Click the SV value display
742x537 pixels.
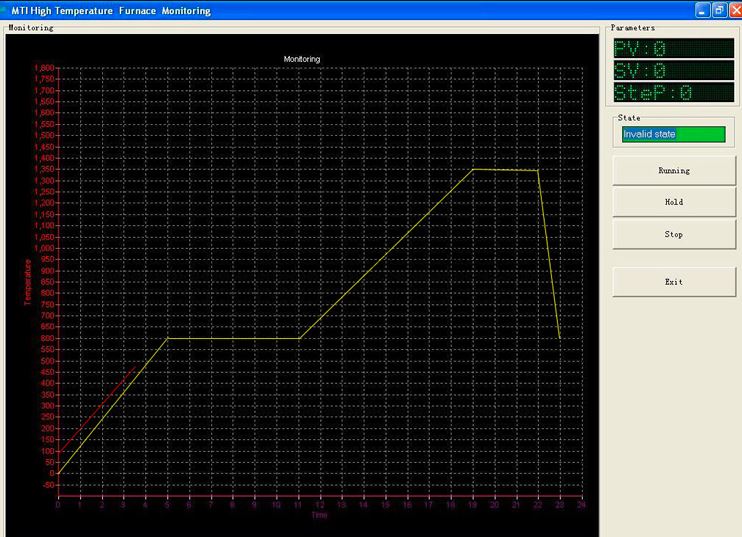[672, 71]
